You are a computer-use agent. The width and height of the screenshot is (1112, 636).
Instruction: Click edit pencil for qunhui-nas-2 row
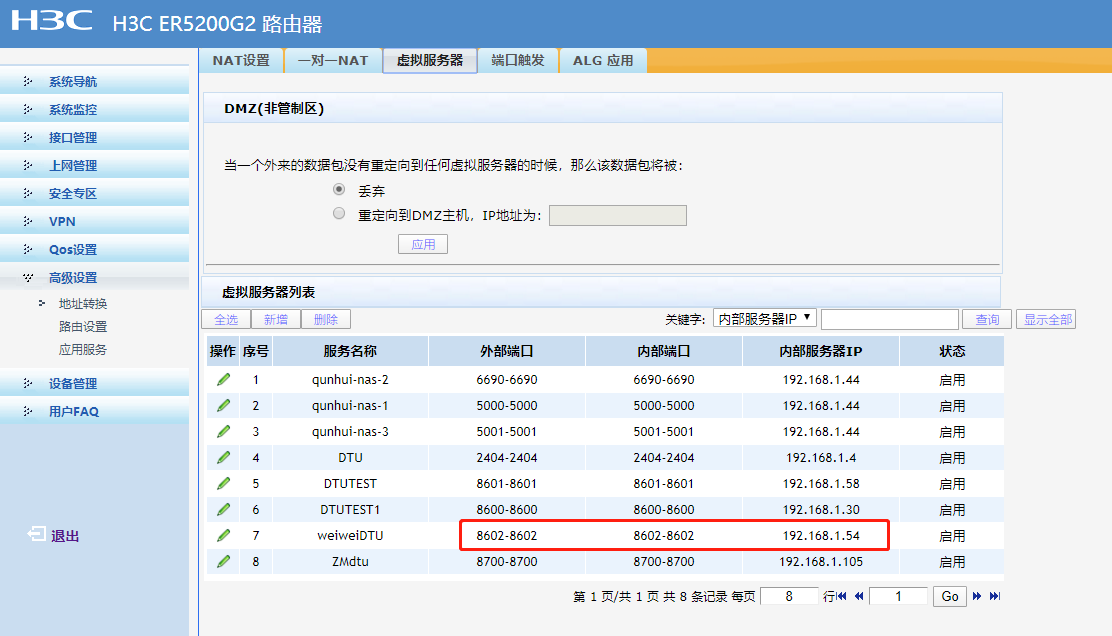point(223,379)
